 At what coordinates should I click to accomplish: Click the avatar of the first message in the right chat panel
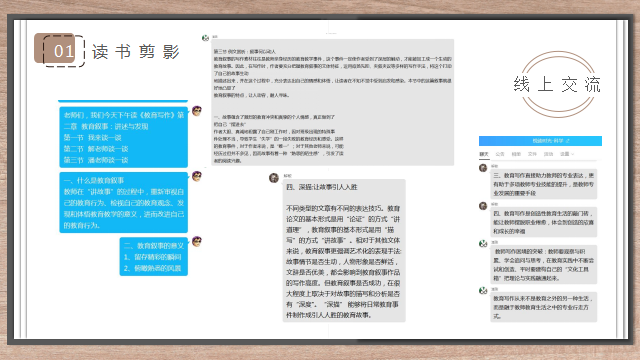coord(483,168)
